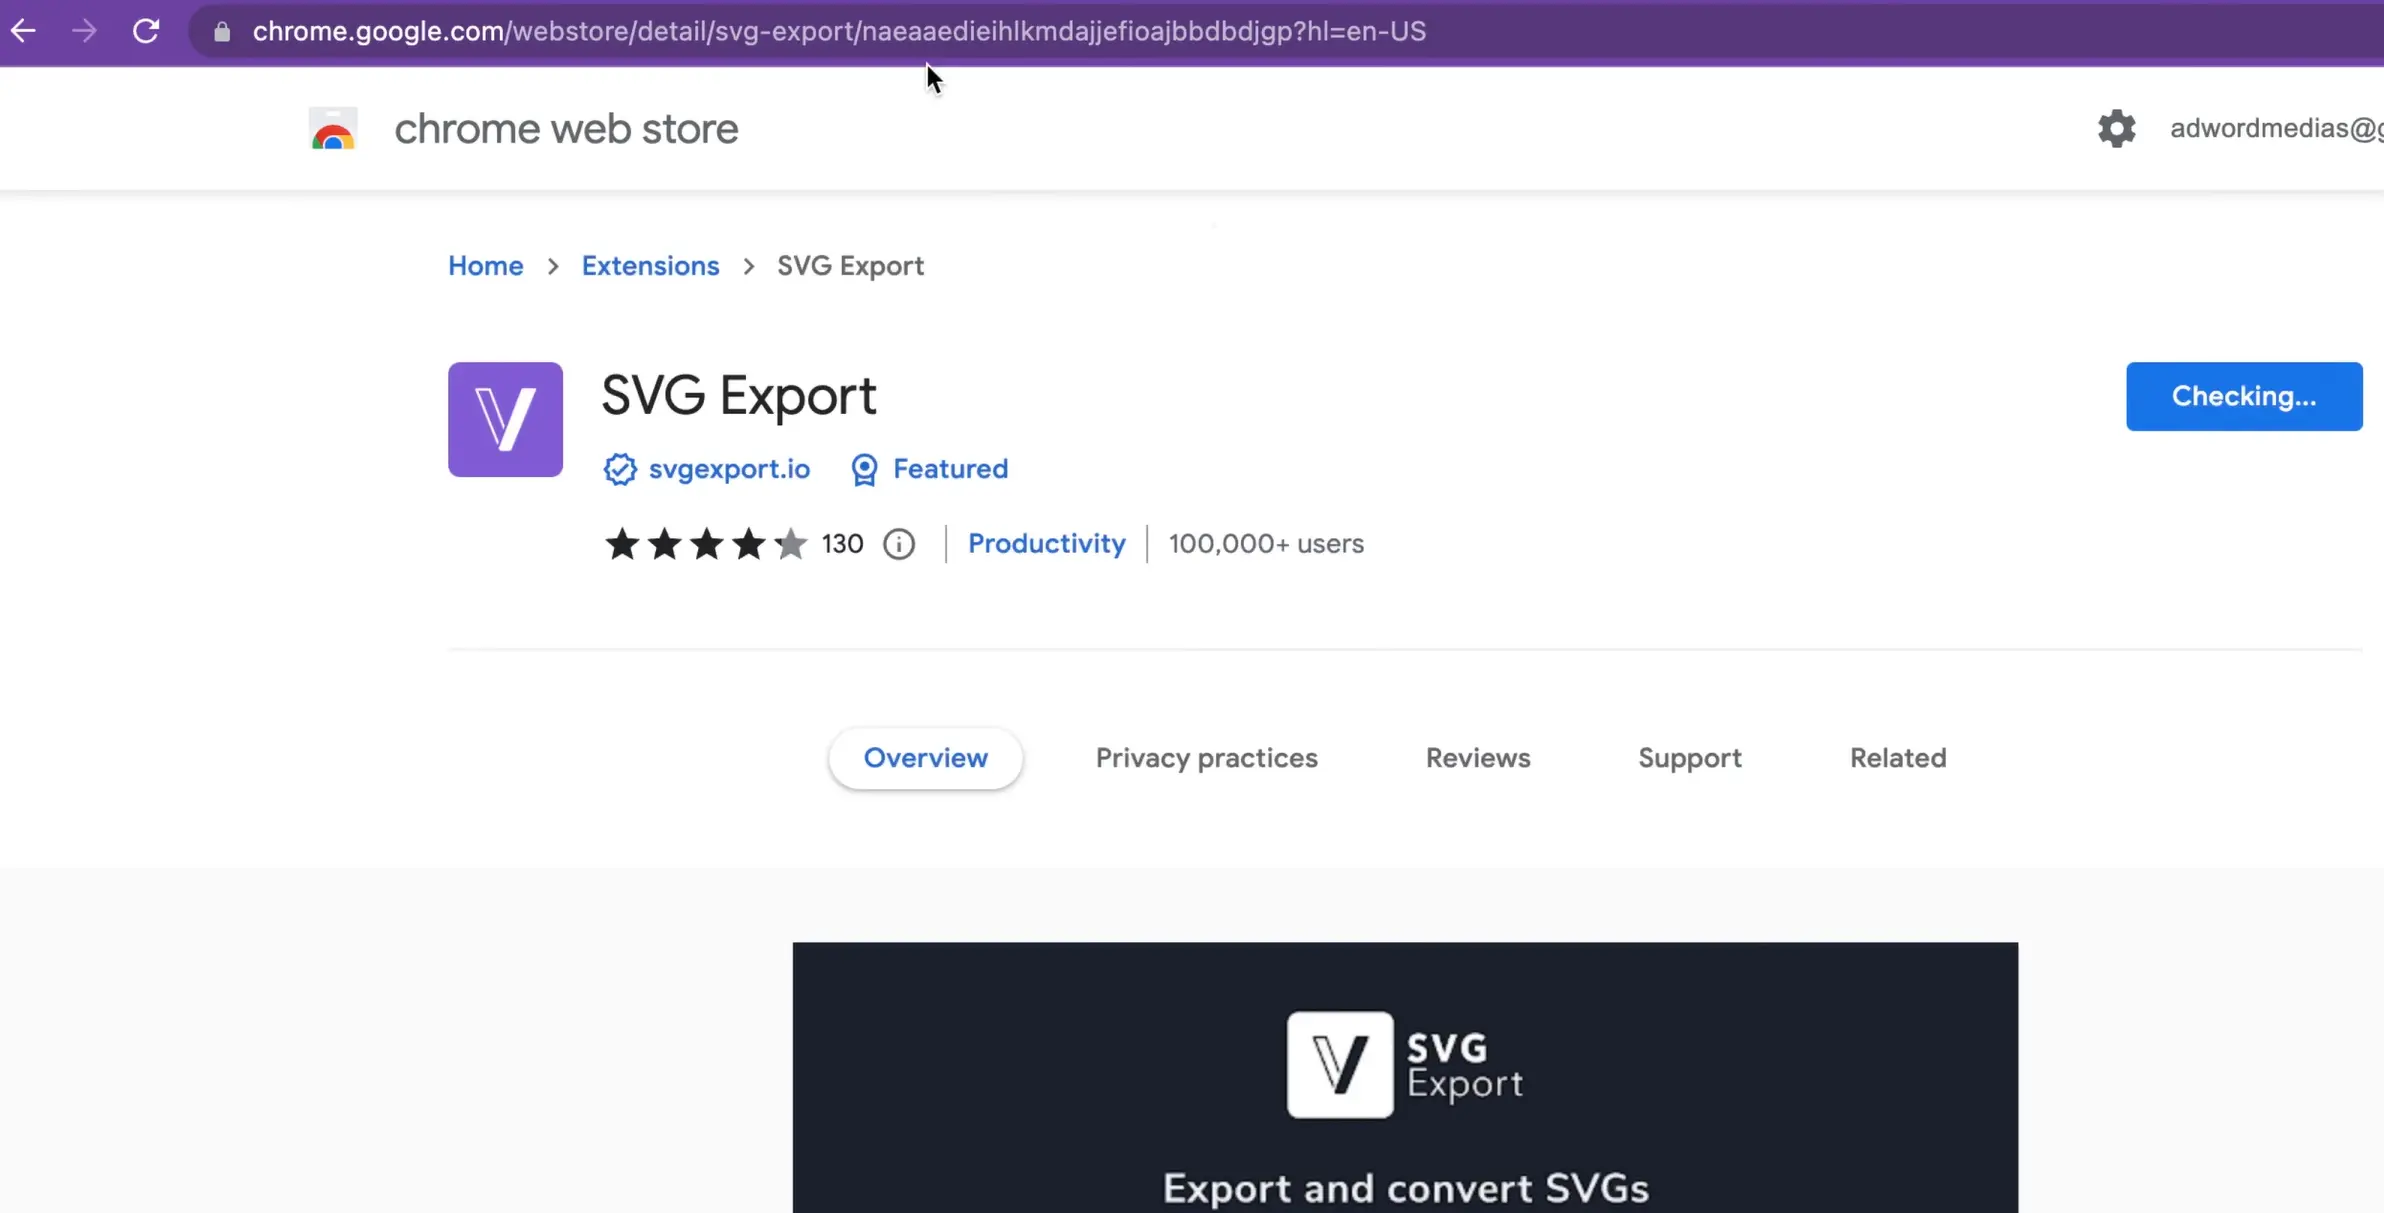Click the site security lock icon

coord(222,31)
